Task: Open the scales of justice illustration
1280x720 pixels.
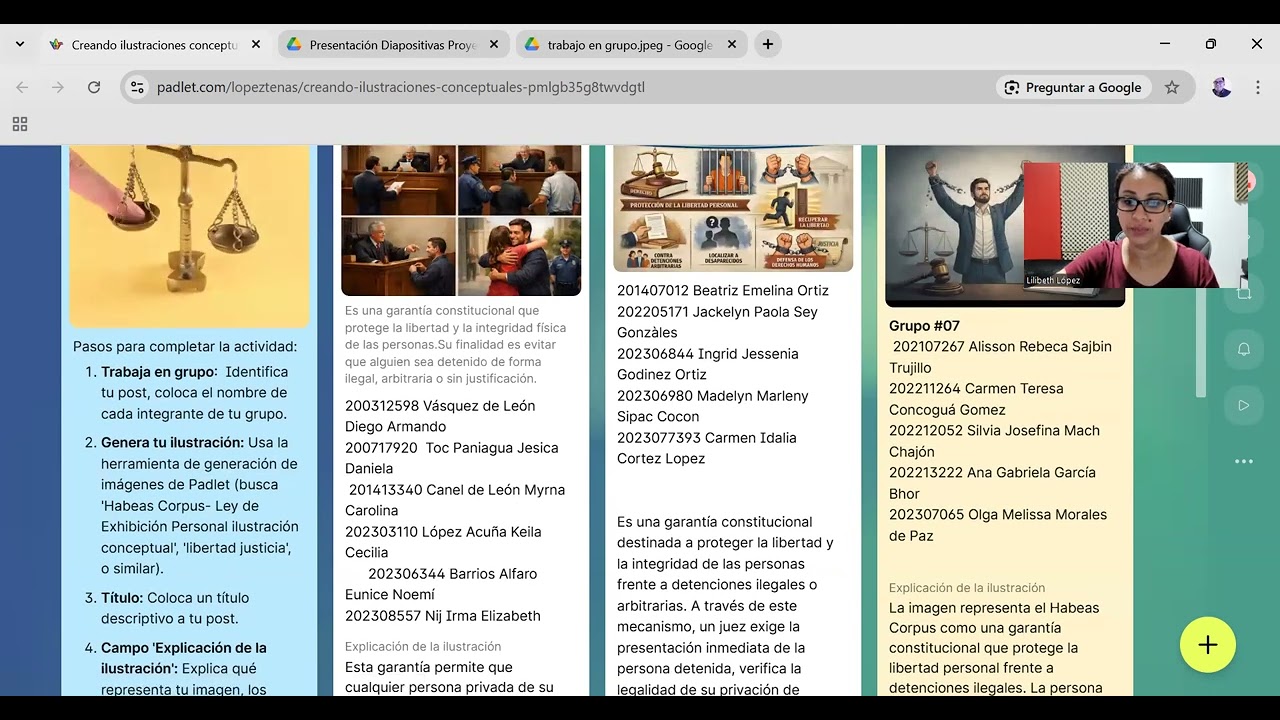Action: [x=189, y=236]
